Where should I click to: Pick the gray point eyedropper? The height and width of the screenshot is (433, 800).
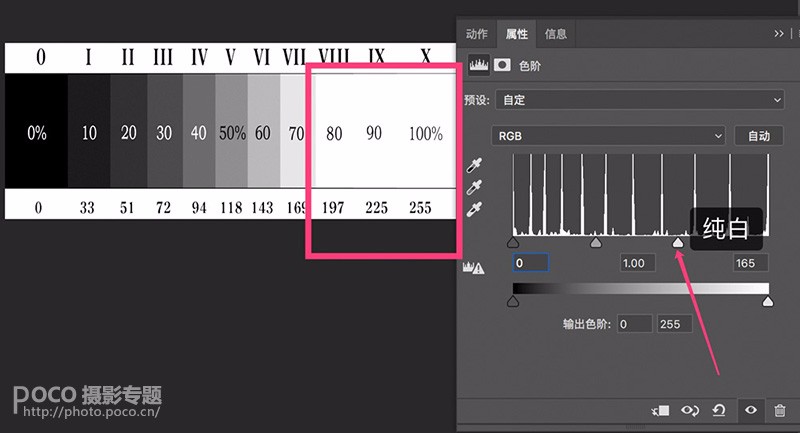(x=474, y=188)
